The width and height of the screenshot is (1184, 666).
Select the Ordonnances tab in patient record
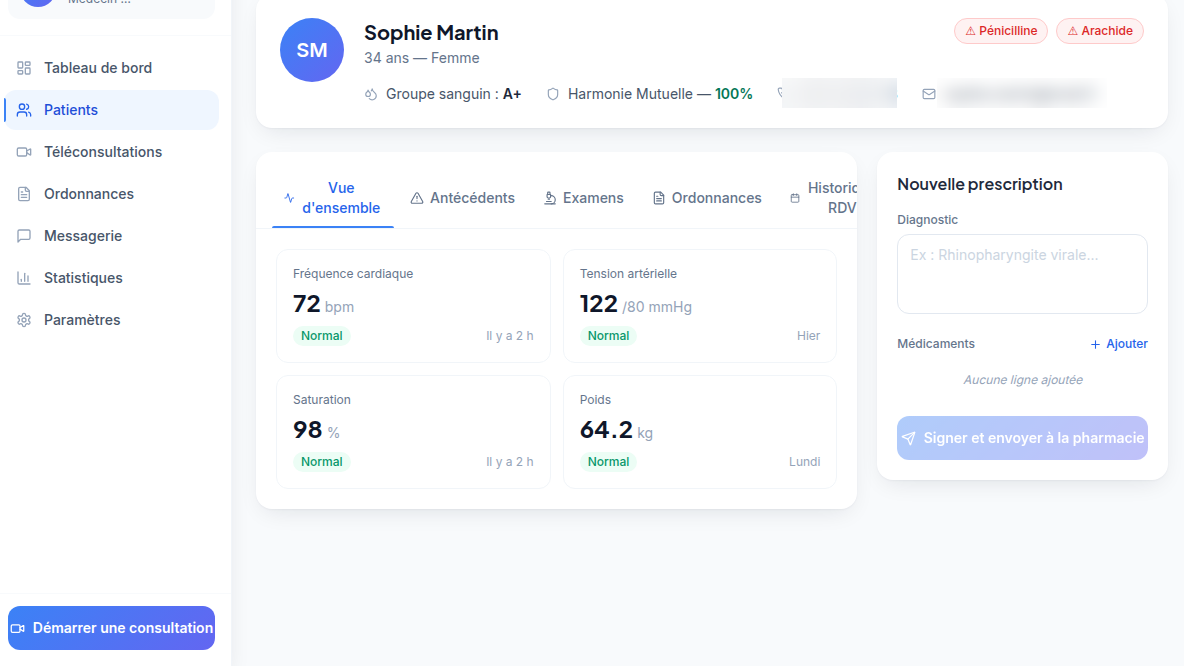point(707,198)
